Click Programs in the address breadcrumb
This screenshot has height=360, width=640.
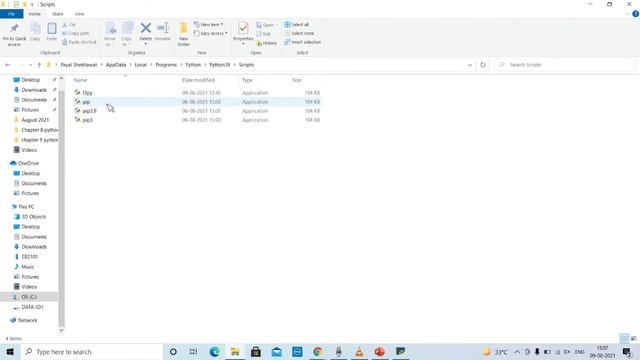166,65
